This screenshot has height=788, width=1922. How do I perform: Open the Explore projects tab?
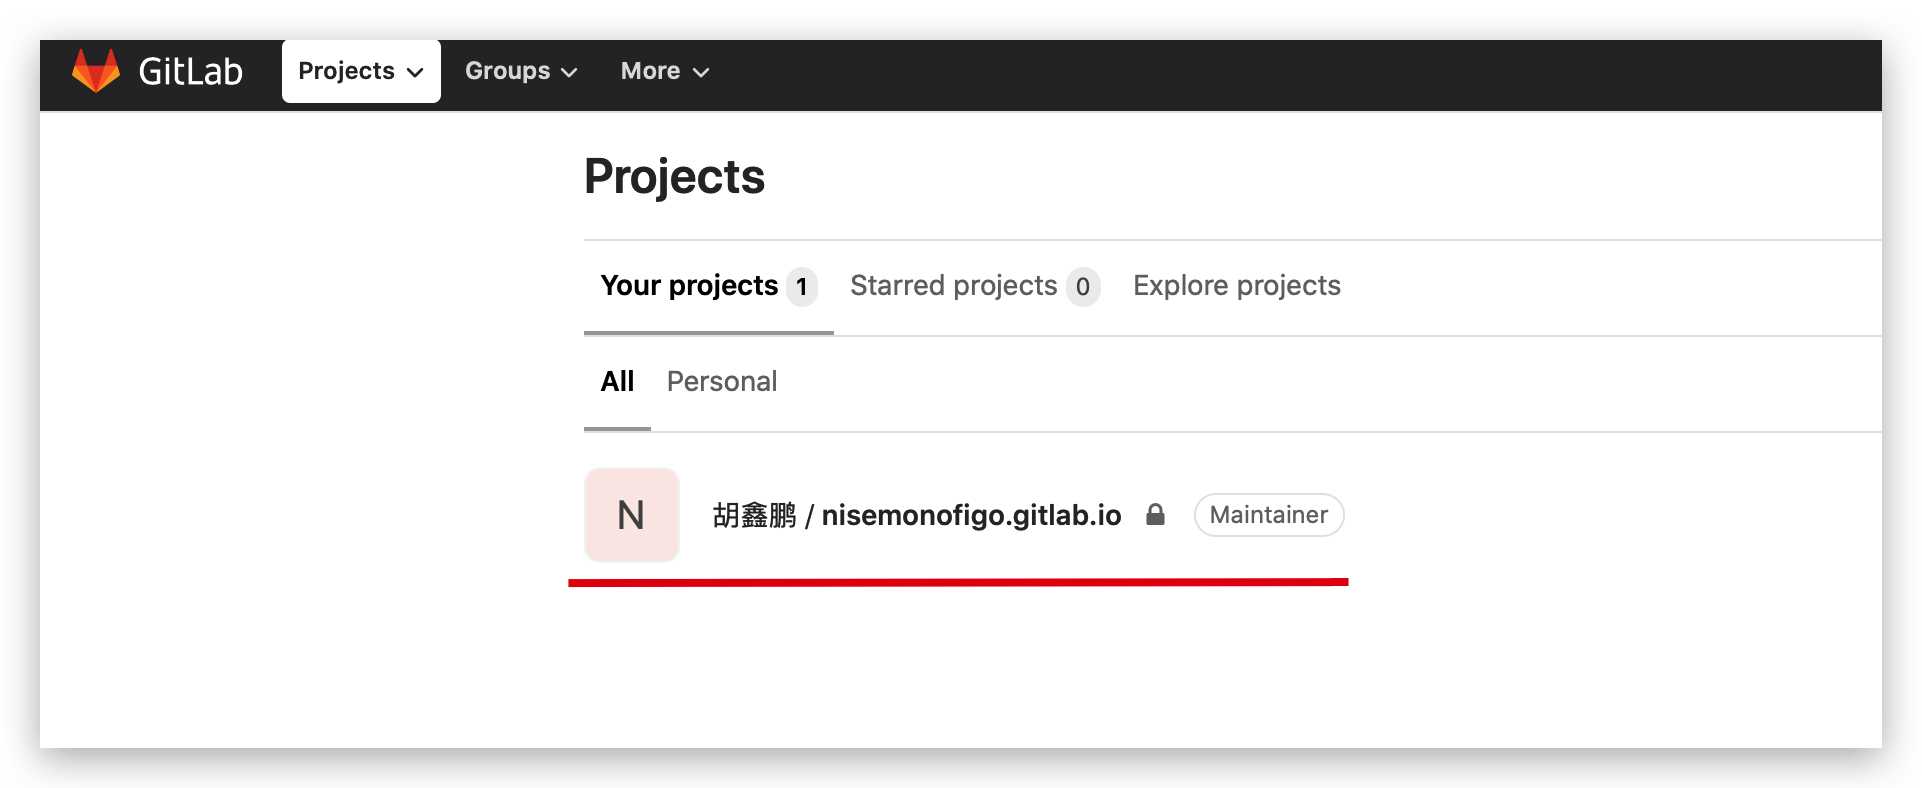point(1237,286)
